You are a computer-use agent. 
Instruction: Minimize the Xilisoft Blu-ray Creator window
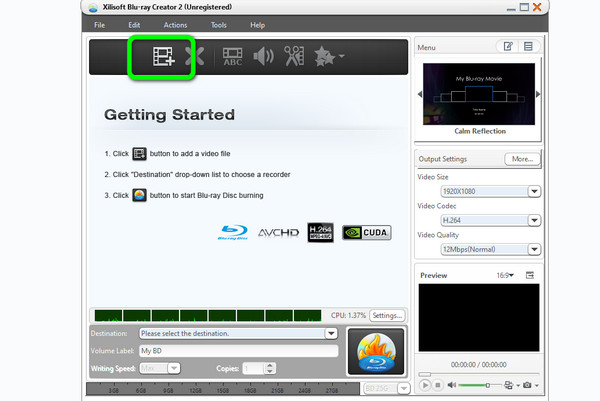tap(511, 8)
